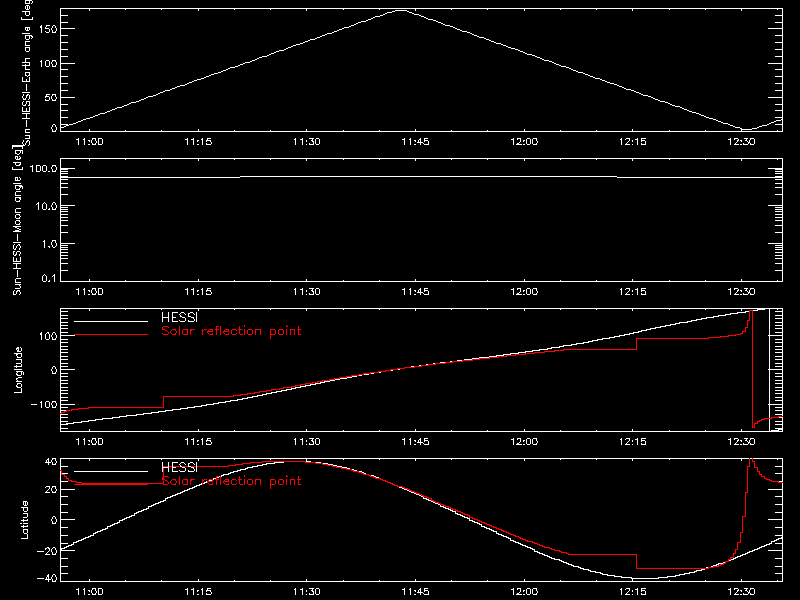The width and height of the screenshot is (800, 600).
Task: Click Solar reflection point legend in the Latitude plot
Action: [231, 481]
